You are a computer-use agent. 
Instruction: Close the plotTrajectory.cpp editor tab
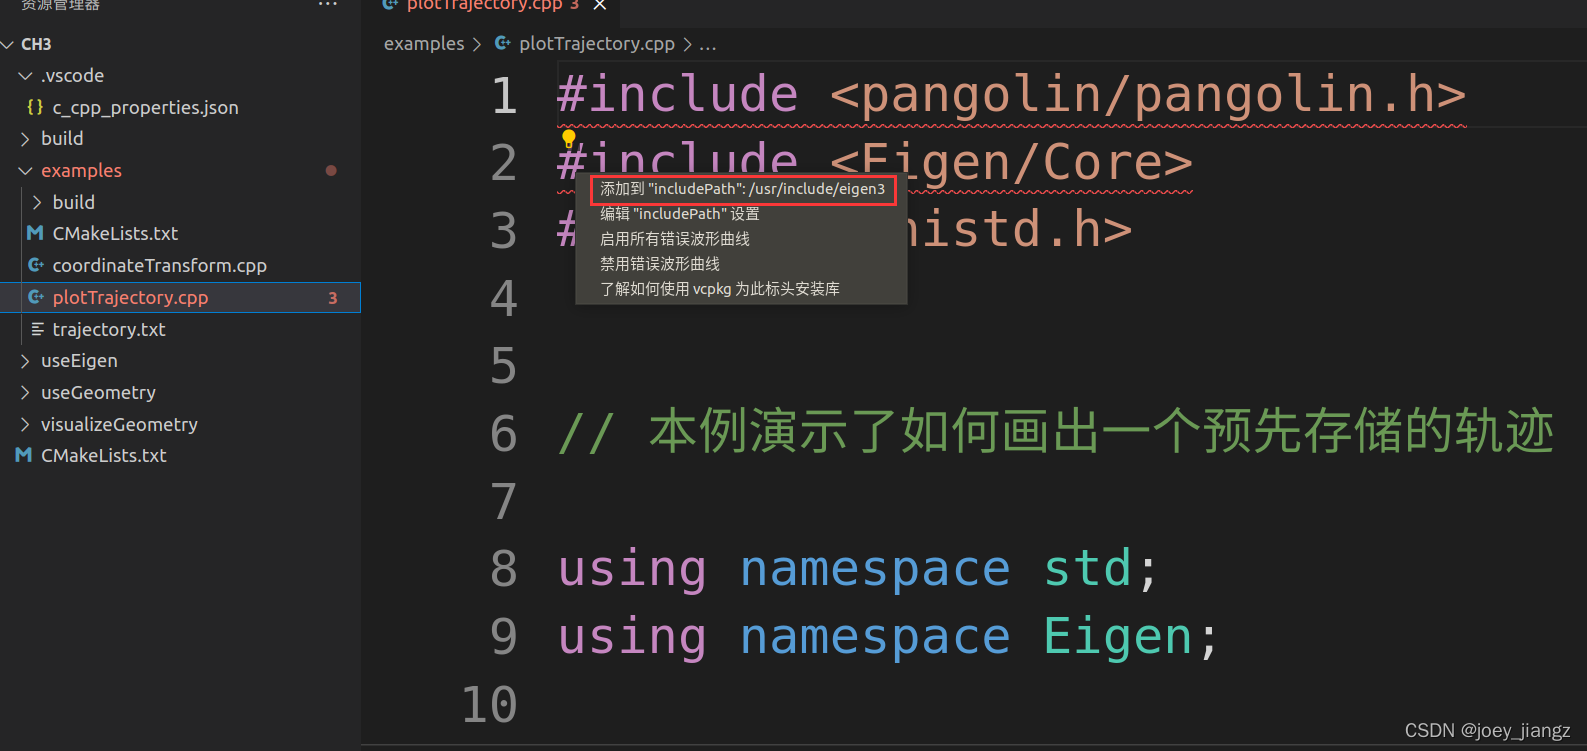(x=600, y=5)
